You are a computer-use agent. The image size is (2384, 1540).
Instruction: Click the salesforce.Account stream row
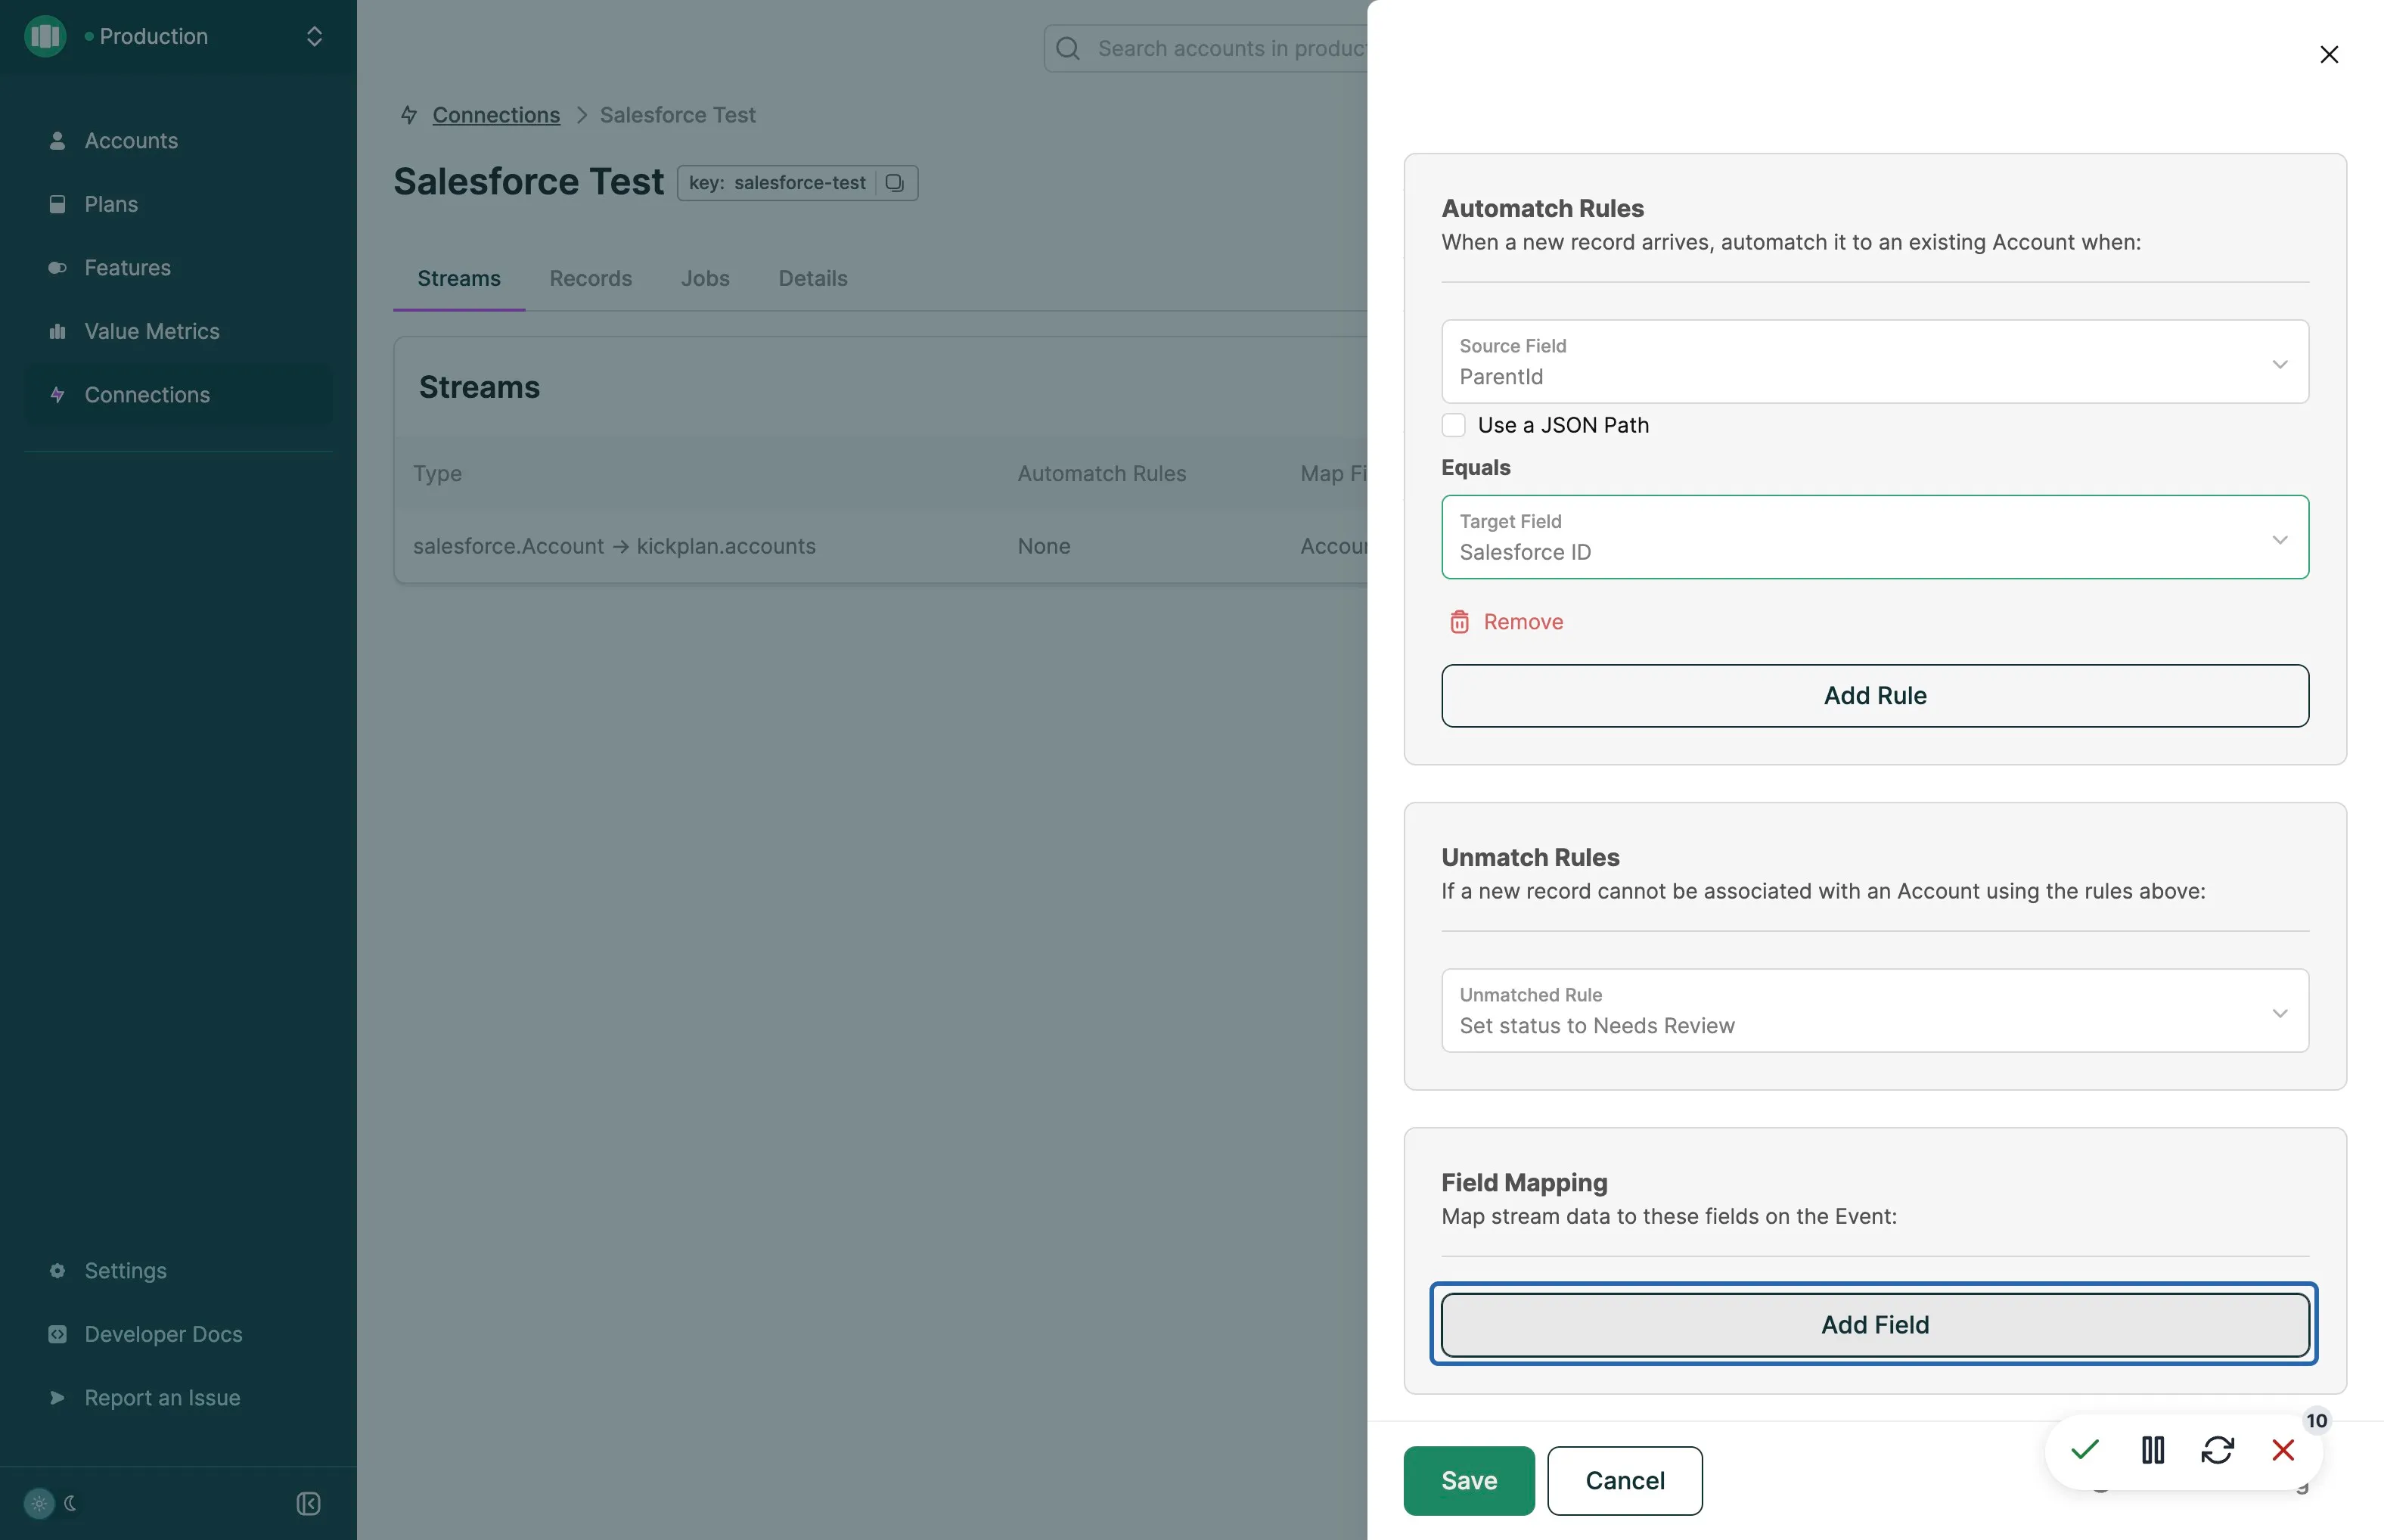(880, 546)
